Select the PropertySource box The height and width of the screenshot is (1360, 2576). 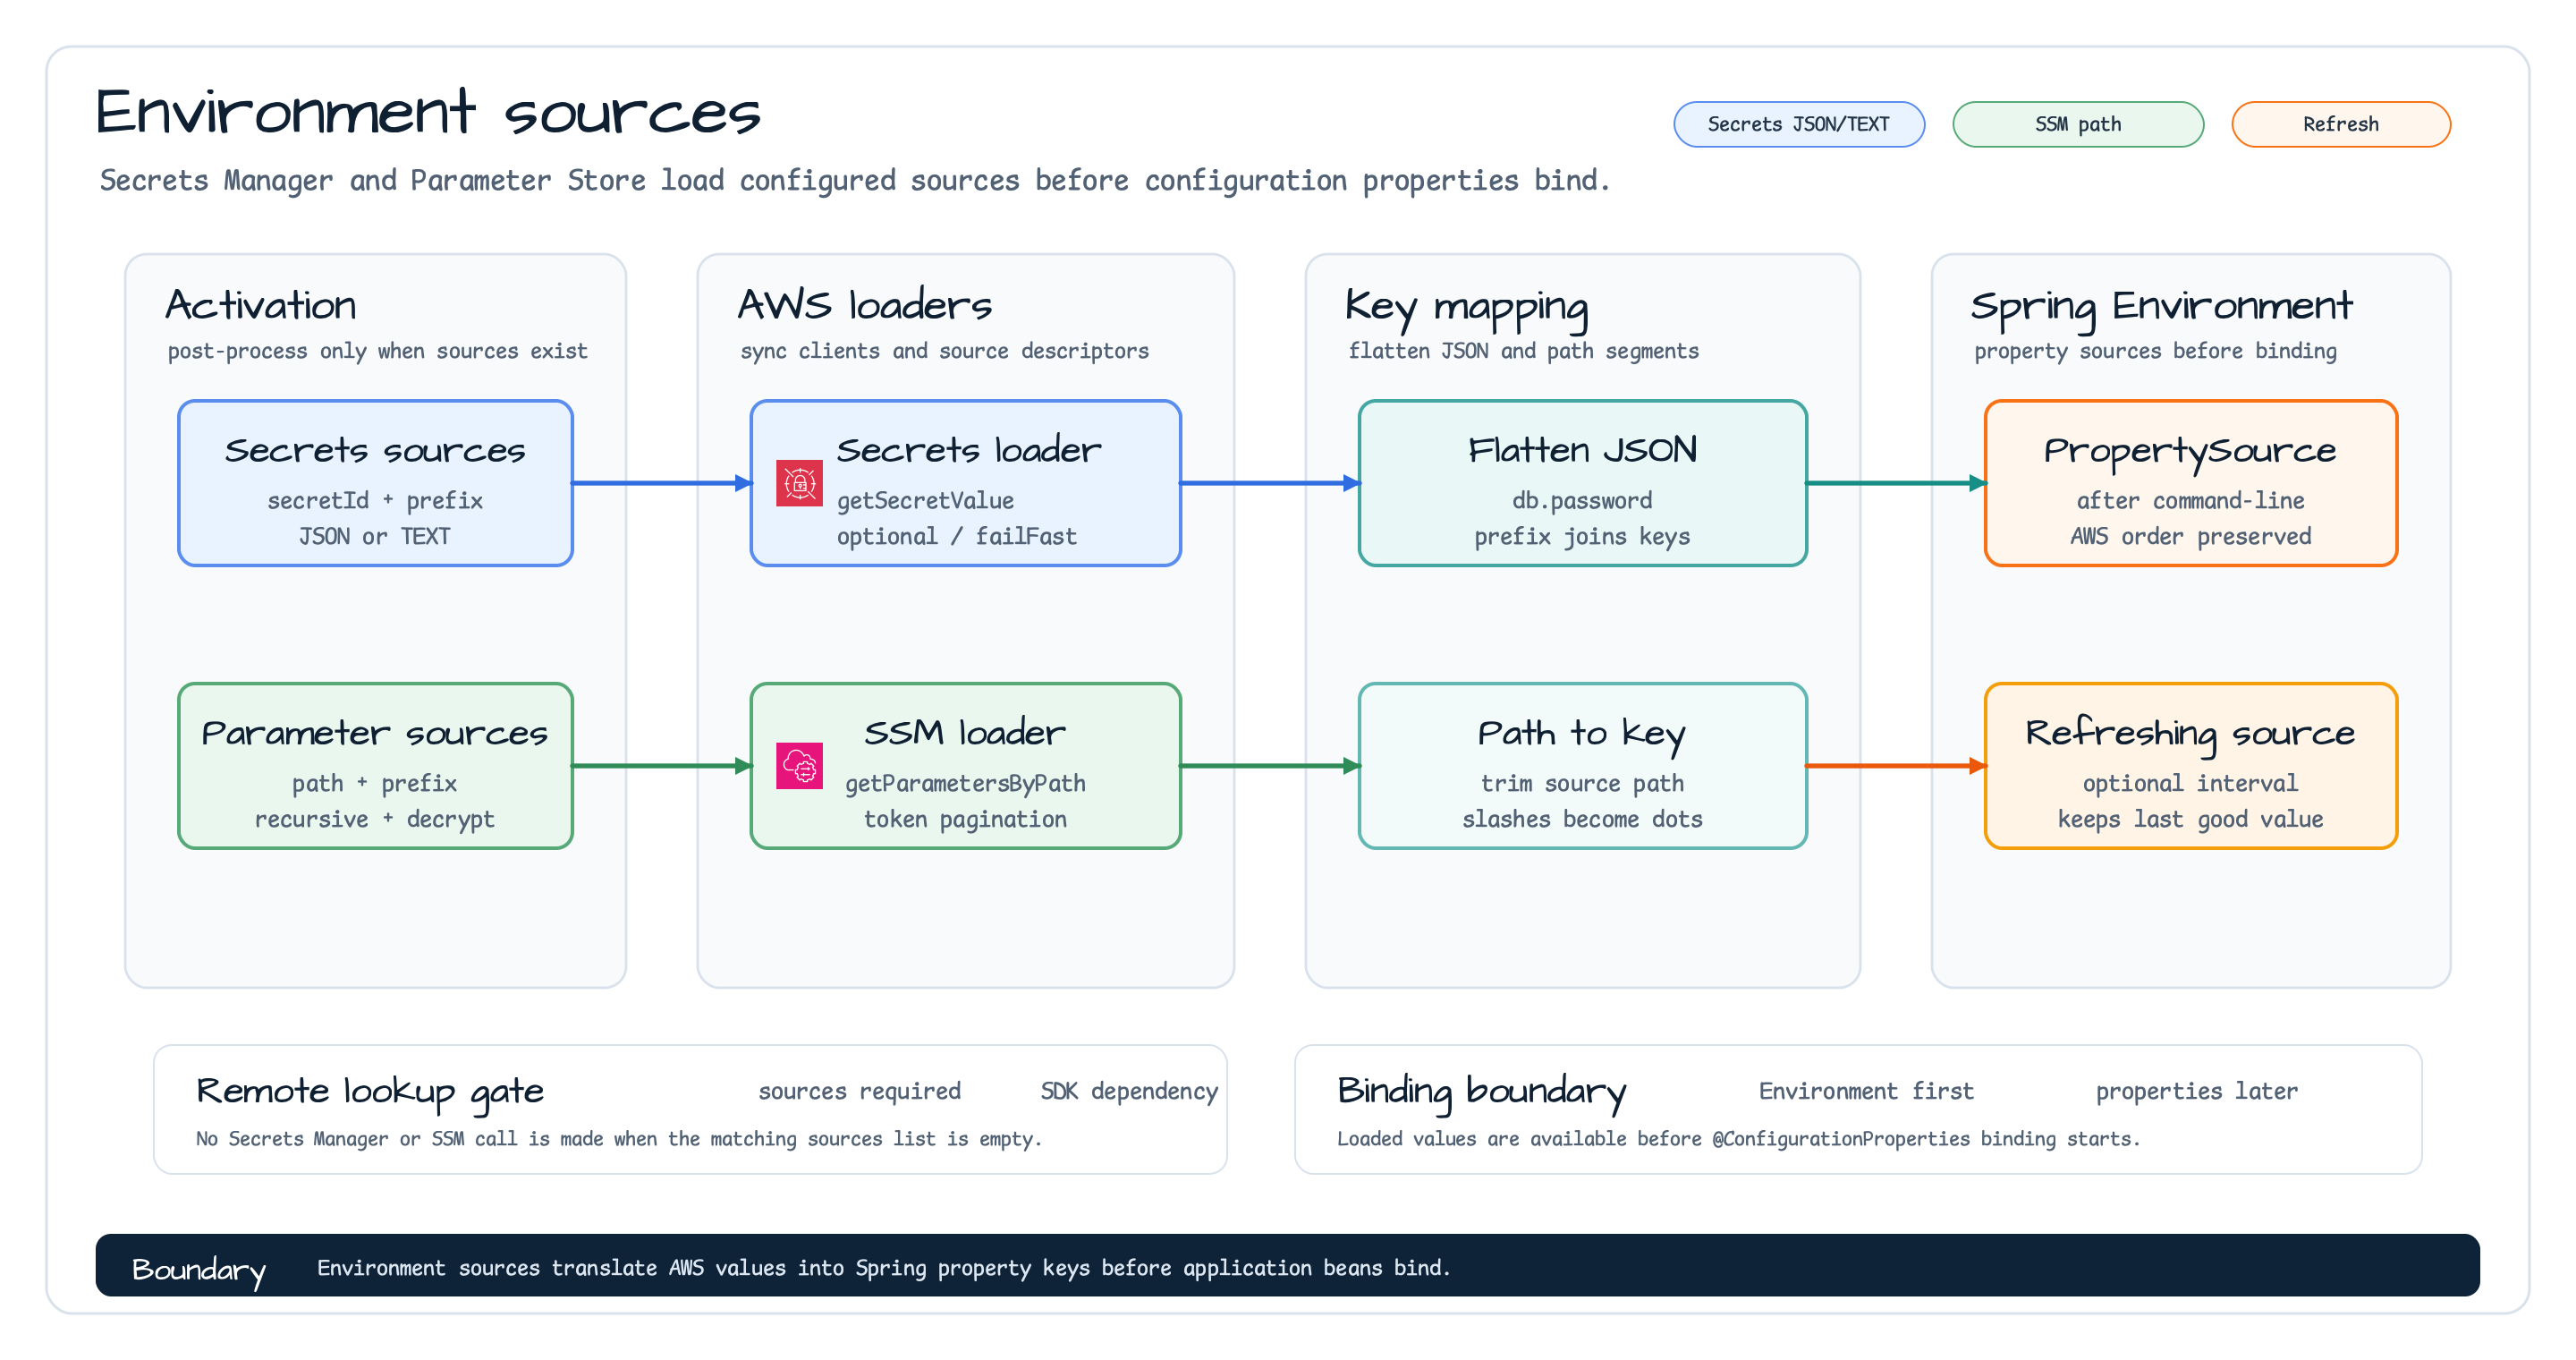[2191, 483]
